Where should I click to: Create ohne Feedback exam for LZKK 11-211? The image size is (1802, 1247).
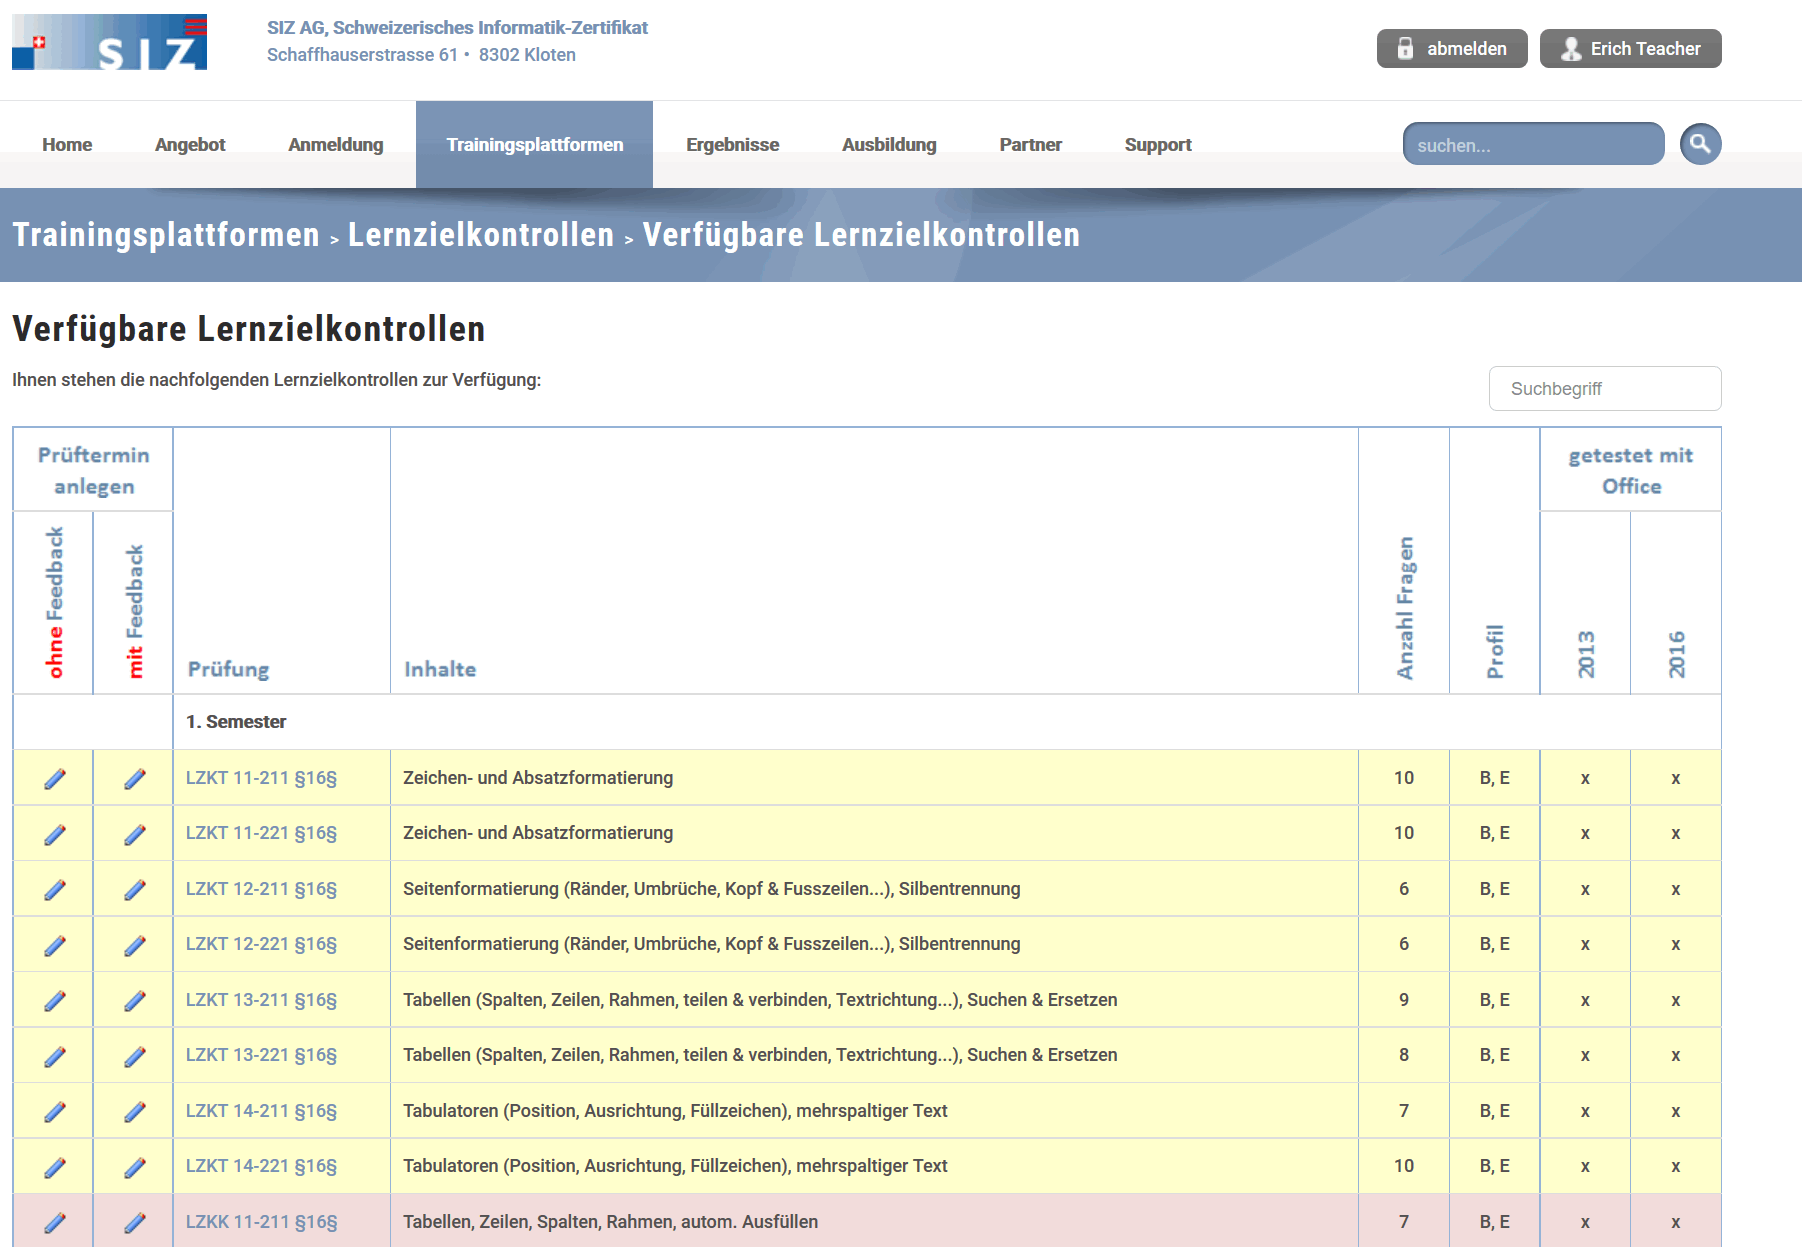[55, 1222]
